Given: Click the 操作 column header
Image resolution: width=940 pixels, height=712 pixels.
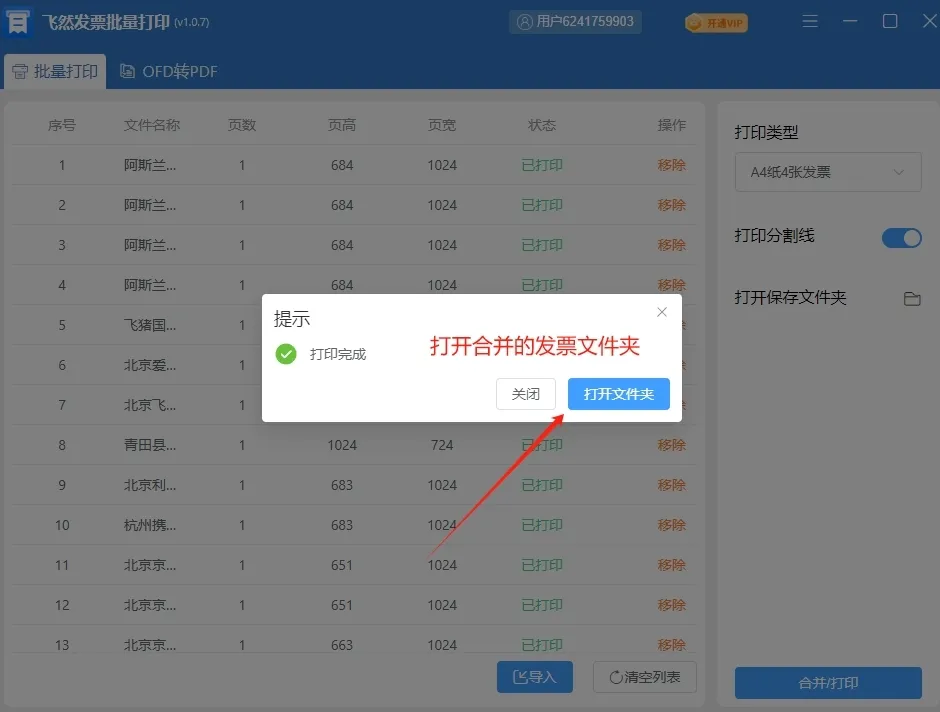Looking at the screenshot, I should click(671, 125).
